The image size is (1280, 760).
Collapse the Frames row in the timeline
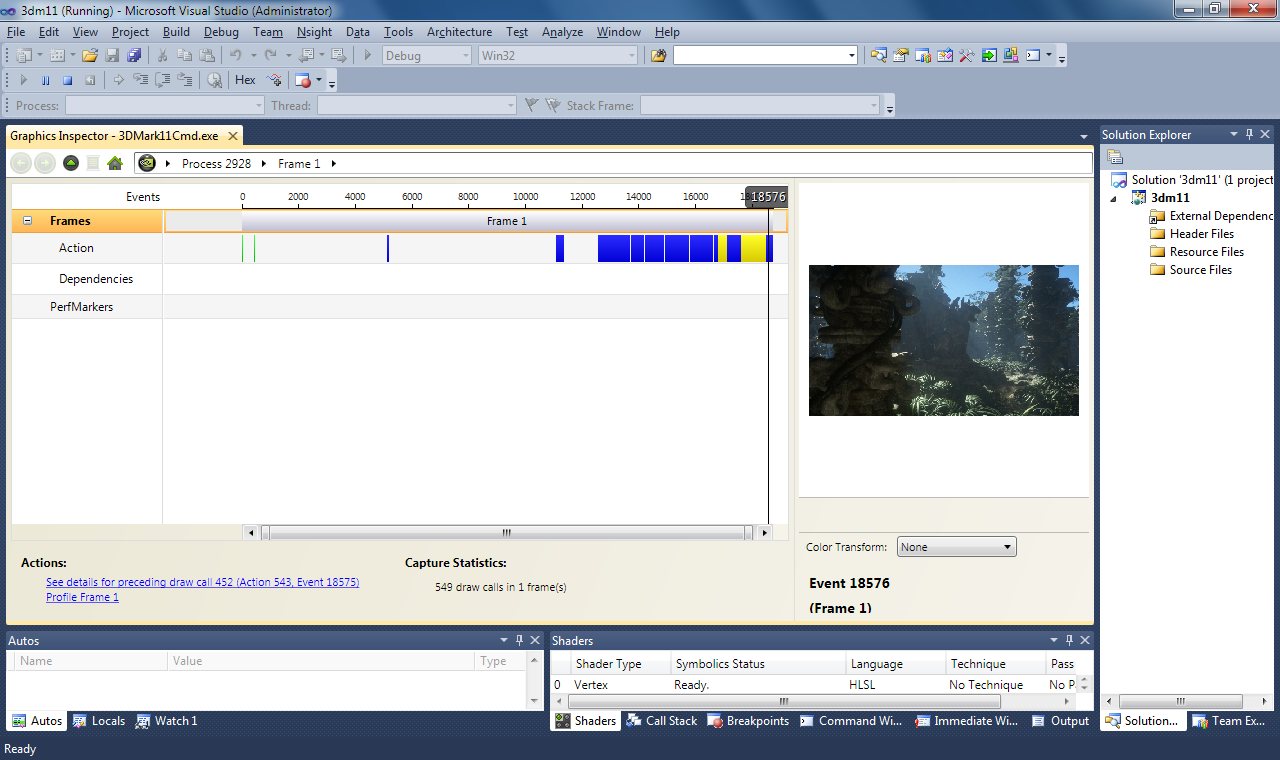pyautogui.click(x=27, y=221)
